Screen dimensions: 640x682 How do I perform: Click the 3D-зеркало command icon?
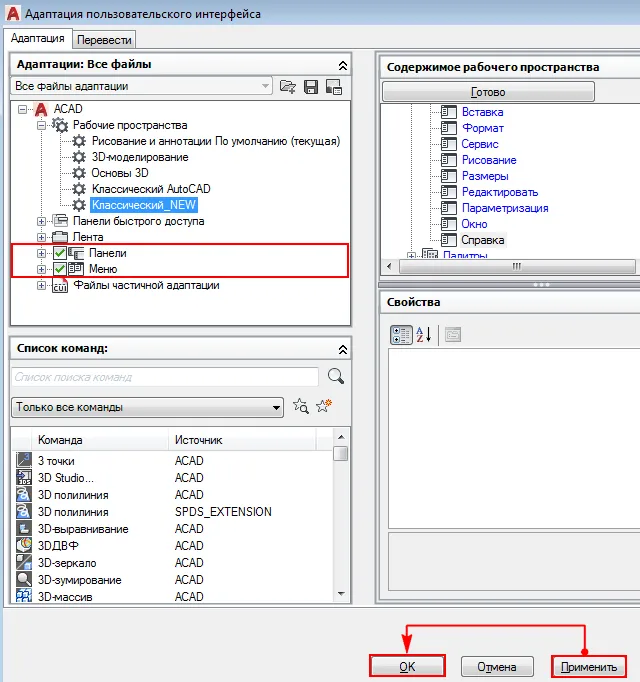[x=23, y=562]
